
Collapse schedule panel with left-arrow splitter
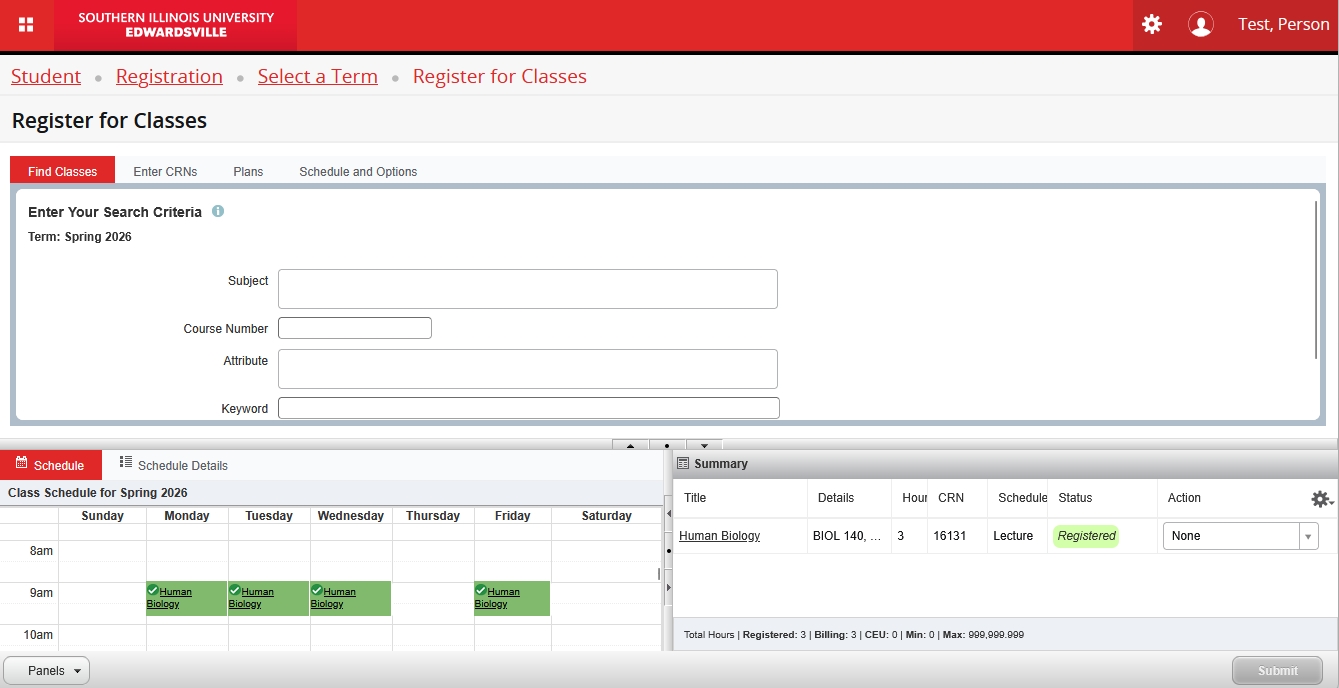pos(668,513)
